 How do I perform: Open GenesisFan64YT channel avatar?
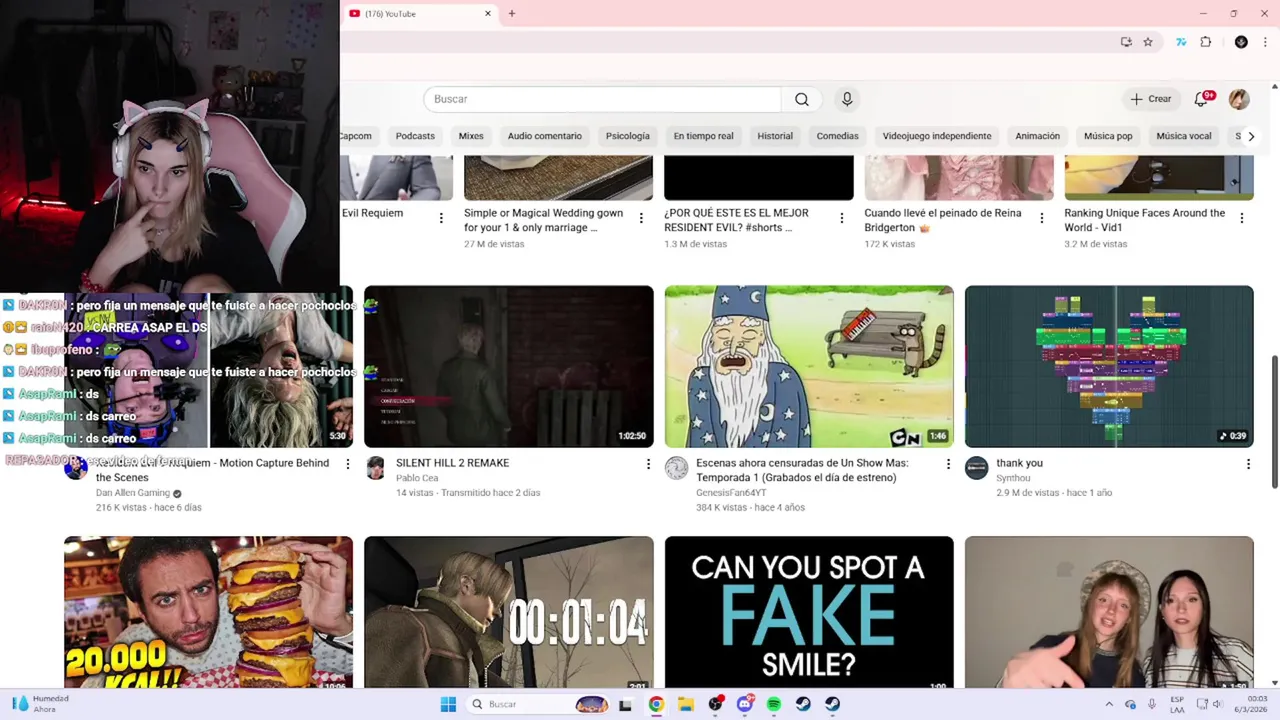[677, 468]
